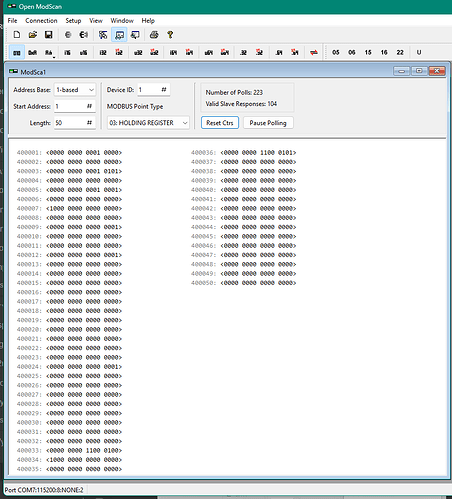452x499 pixels.
Task: Select the i64 integer format icon
Action: click(173, 53)
